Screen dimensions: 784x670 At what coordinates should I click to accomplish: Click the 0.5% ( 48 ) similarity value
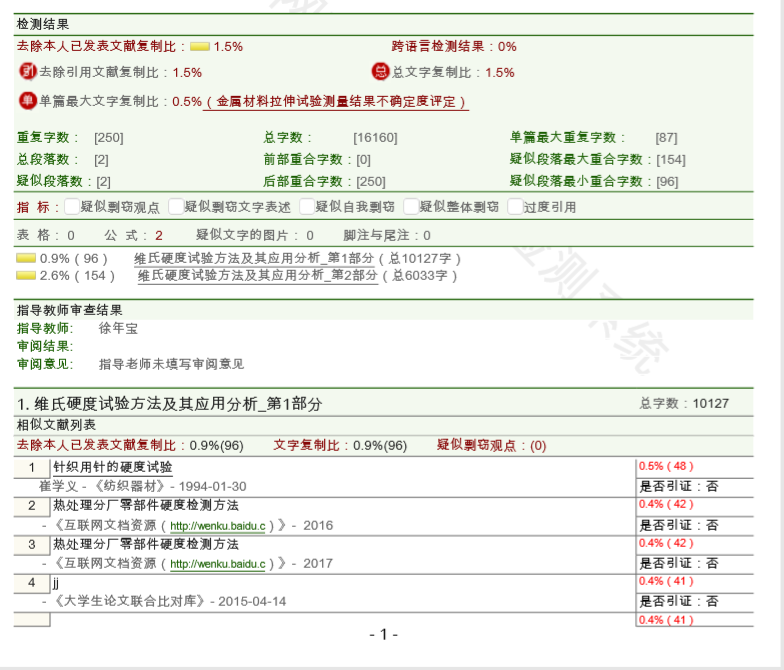point(666,466)
